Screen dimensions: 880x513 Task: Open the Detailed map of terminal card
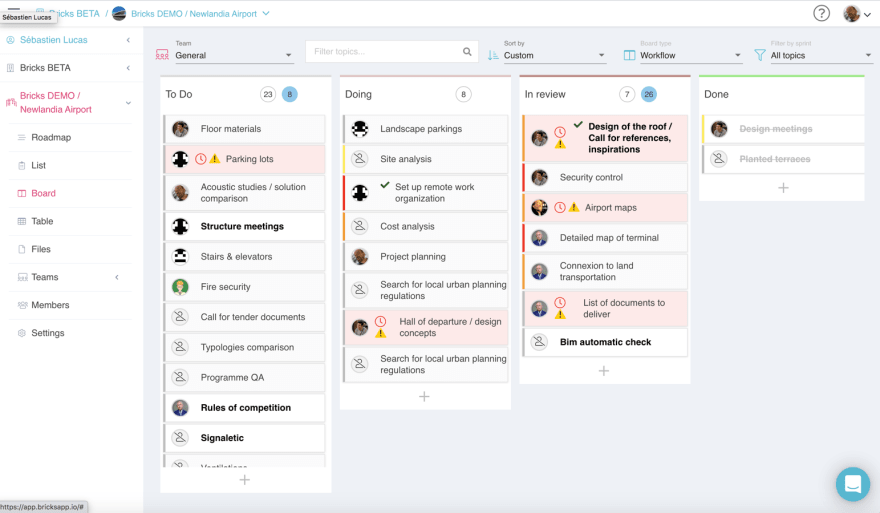(x=605, y=237)
